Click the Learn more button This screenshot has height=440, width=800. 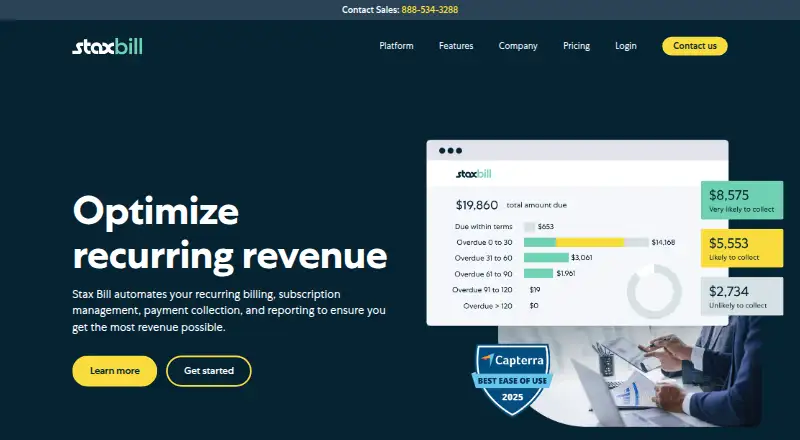click(x=115, y=371)
